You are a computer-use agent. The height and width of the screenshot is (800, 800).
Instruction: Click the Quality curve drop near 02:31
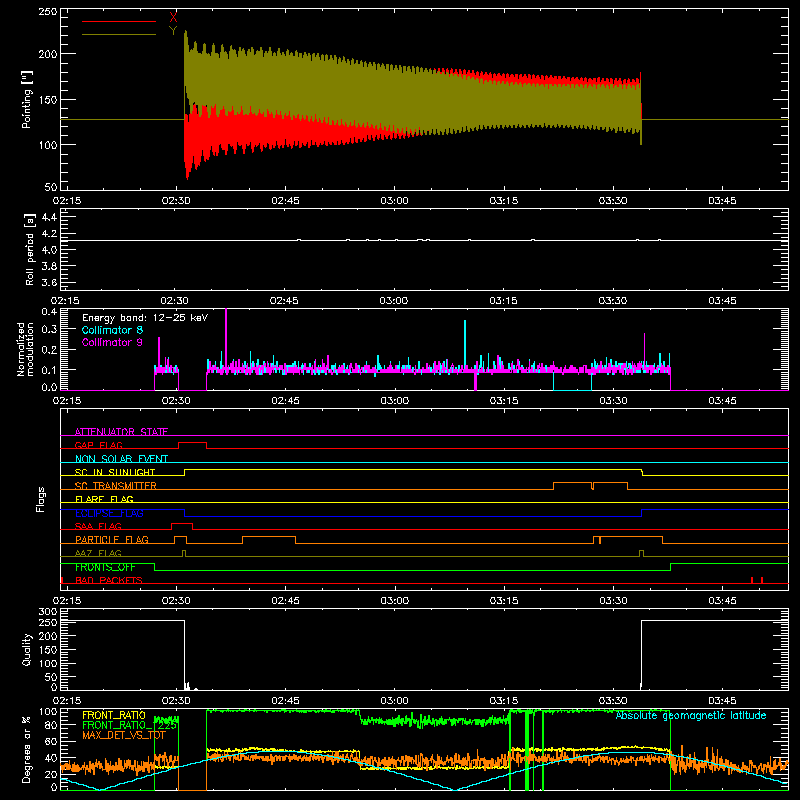[x=185, y=655]
